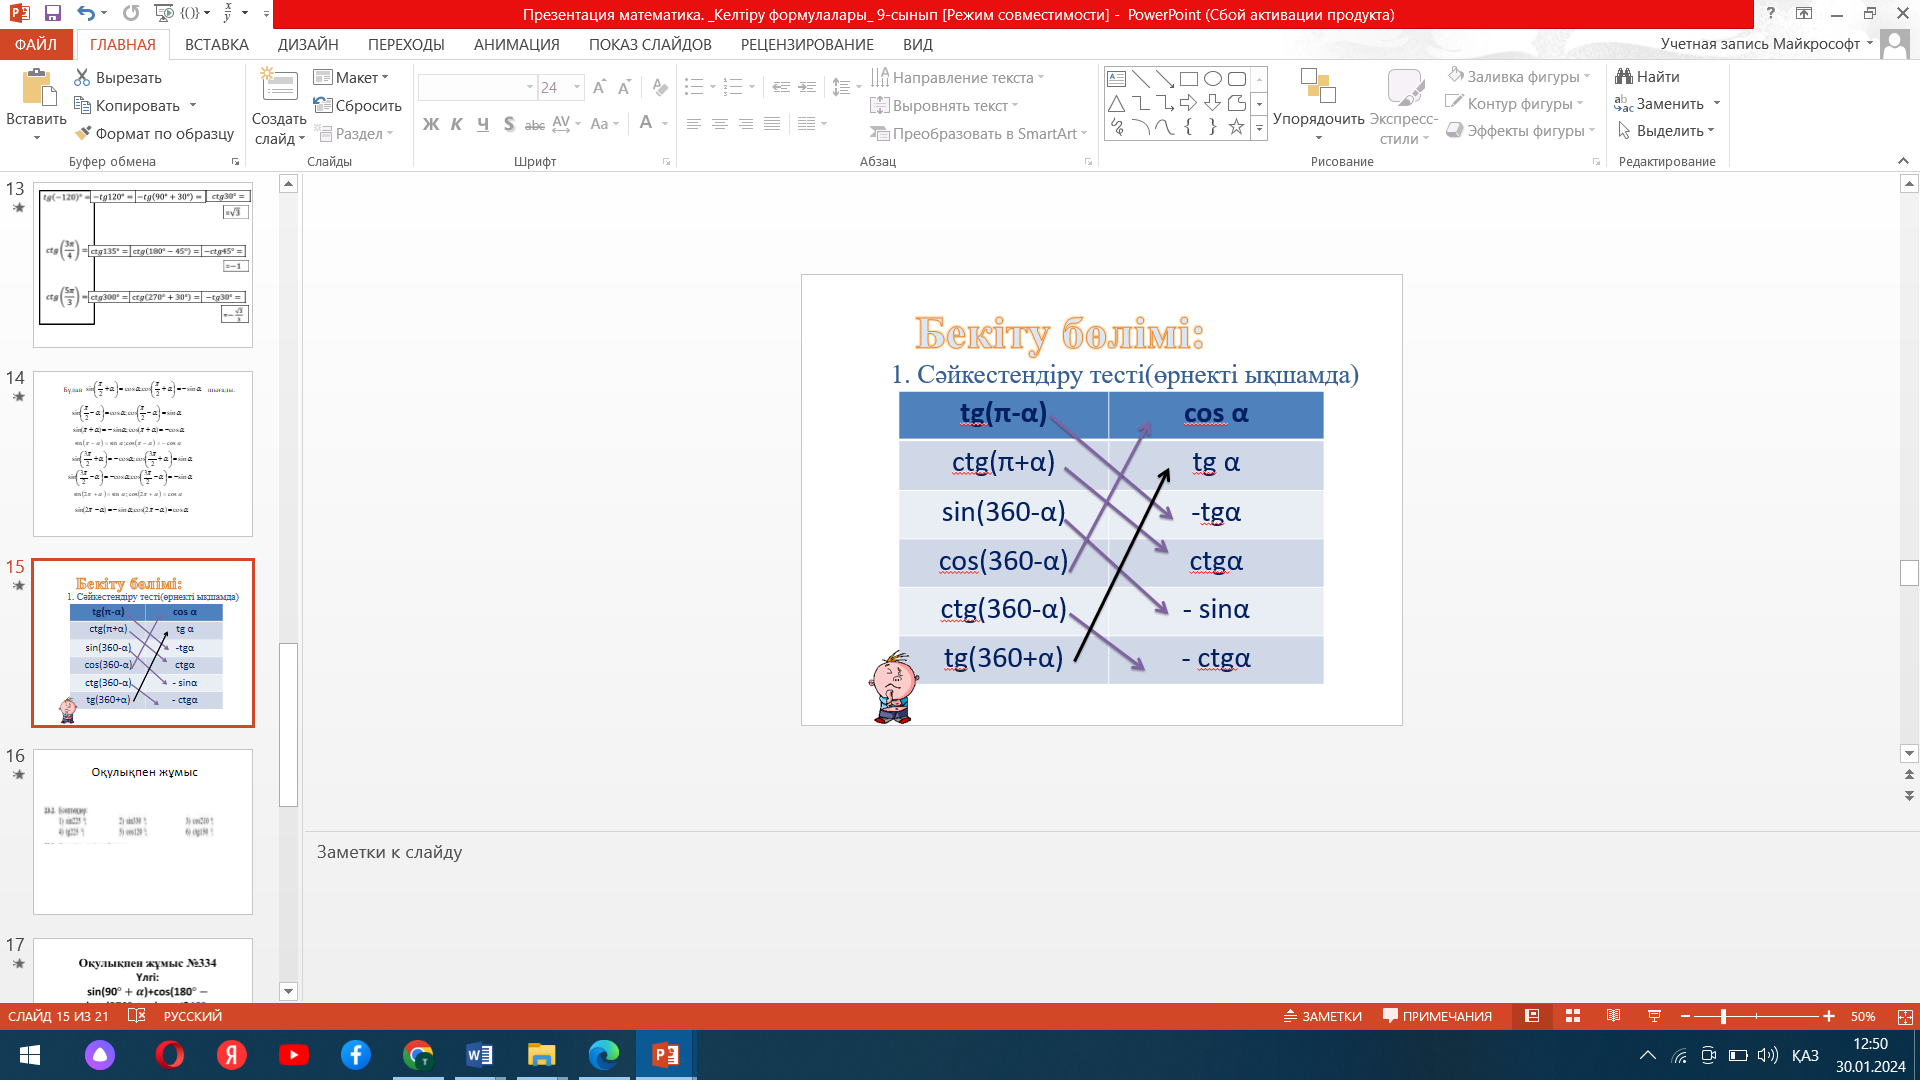Screen dimensions: 1920x1080
Task: Click the Reset (Сбросить) slide button
Action: (358, 105)
